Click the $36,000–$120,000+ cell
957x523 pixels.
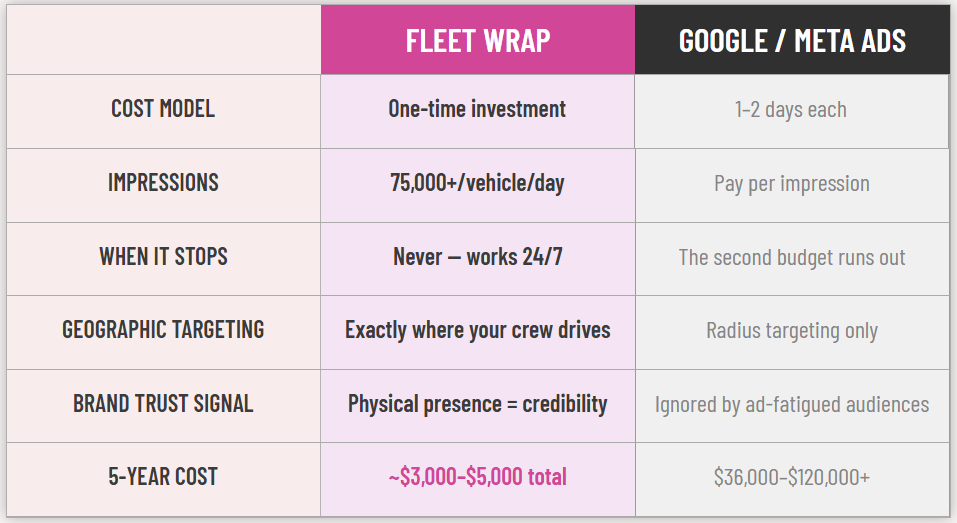point(791,478)
